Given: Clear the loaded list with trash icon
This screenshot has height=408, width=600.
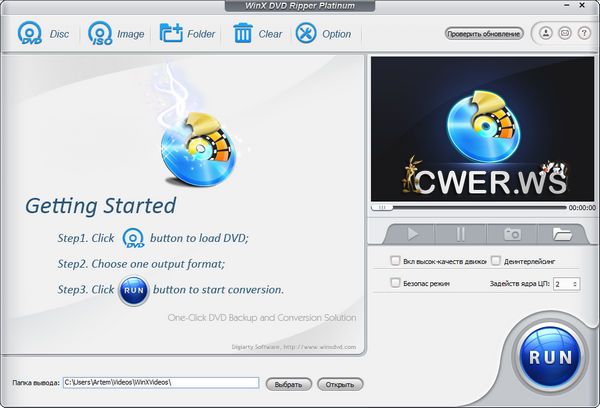Looking at the screenshot, I should [257, 34].
